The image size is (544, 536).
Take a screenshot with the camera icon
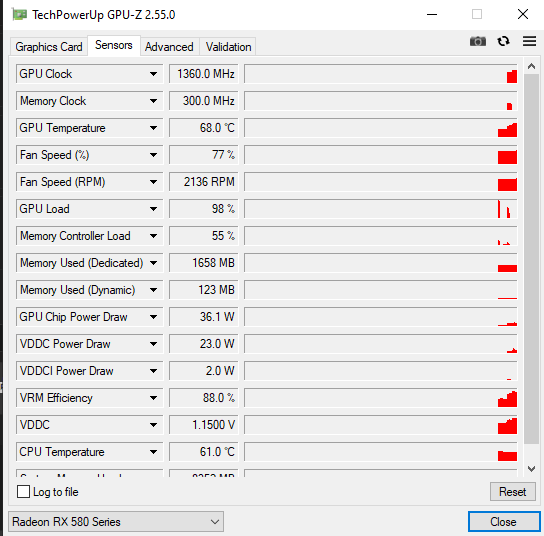click(x=478, y=41)
